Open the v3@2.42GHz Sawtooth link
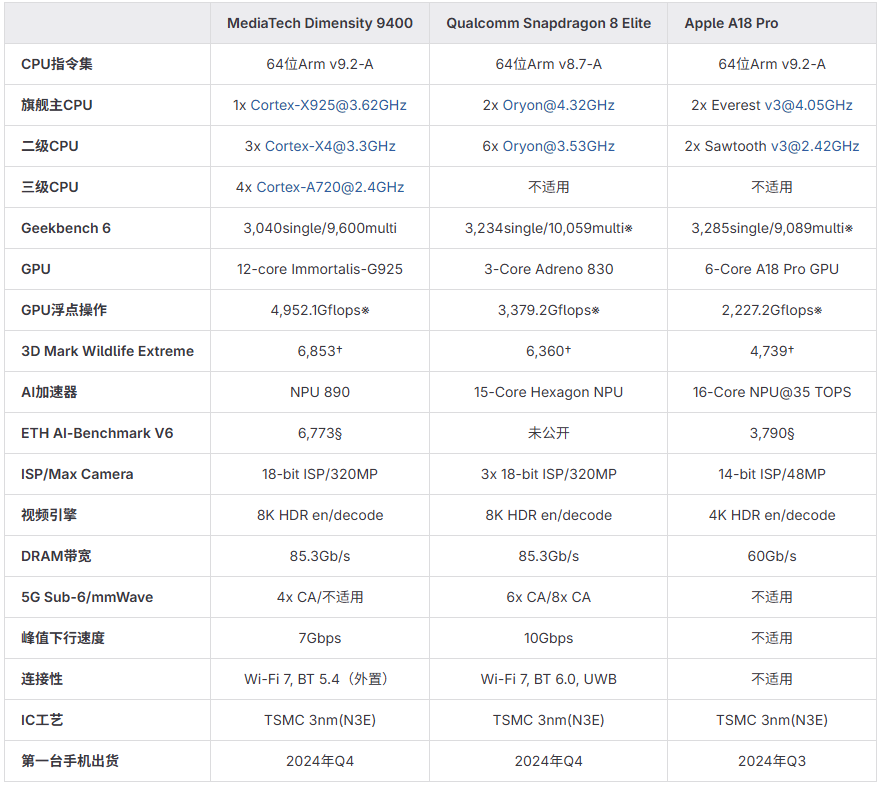The height and width of the screenshot is (786, 879). pyautogui.click(x=815, y=146)
